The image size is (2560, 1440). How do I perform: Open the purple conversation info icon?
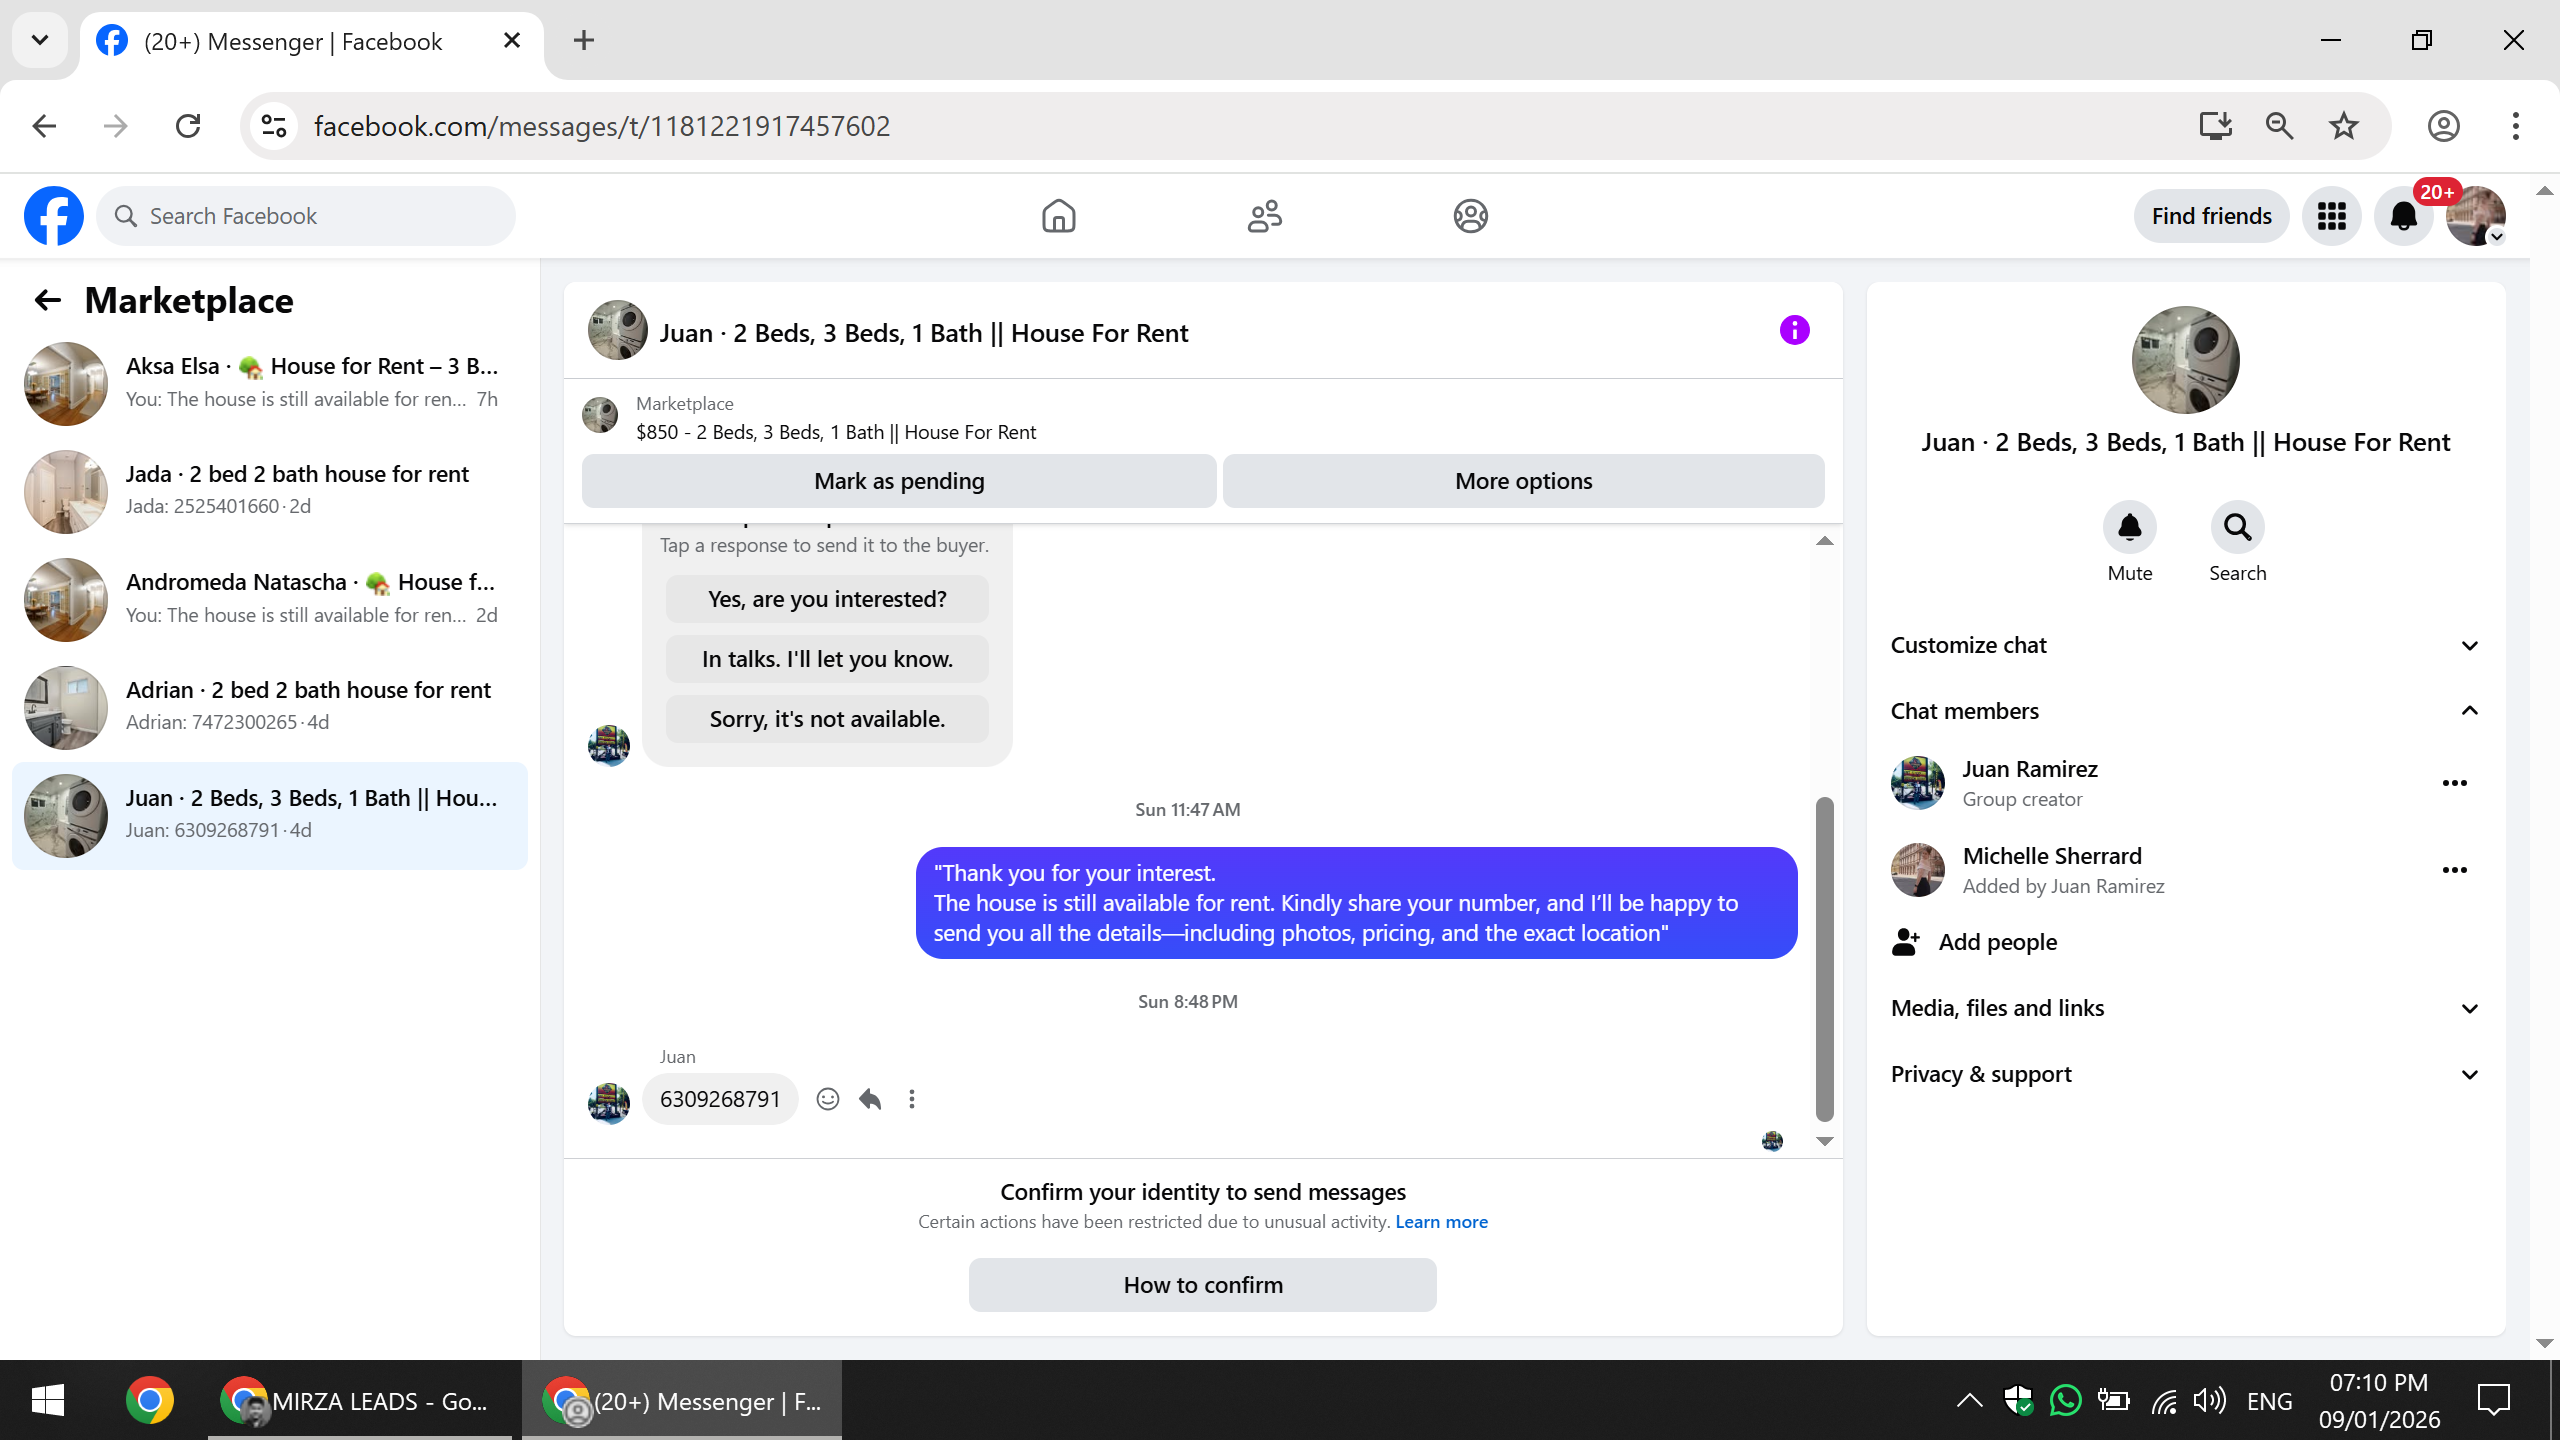[x=1794, y=330]
